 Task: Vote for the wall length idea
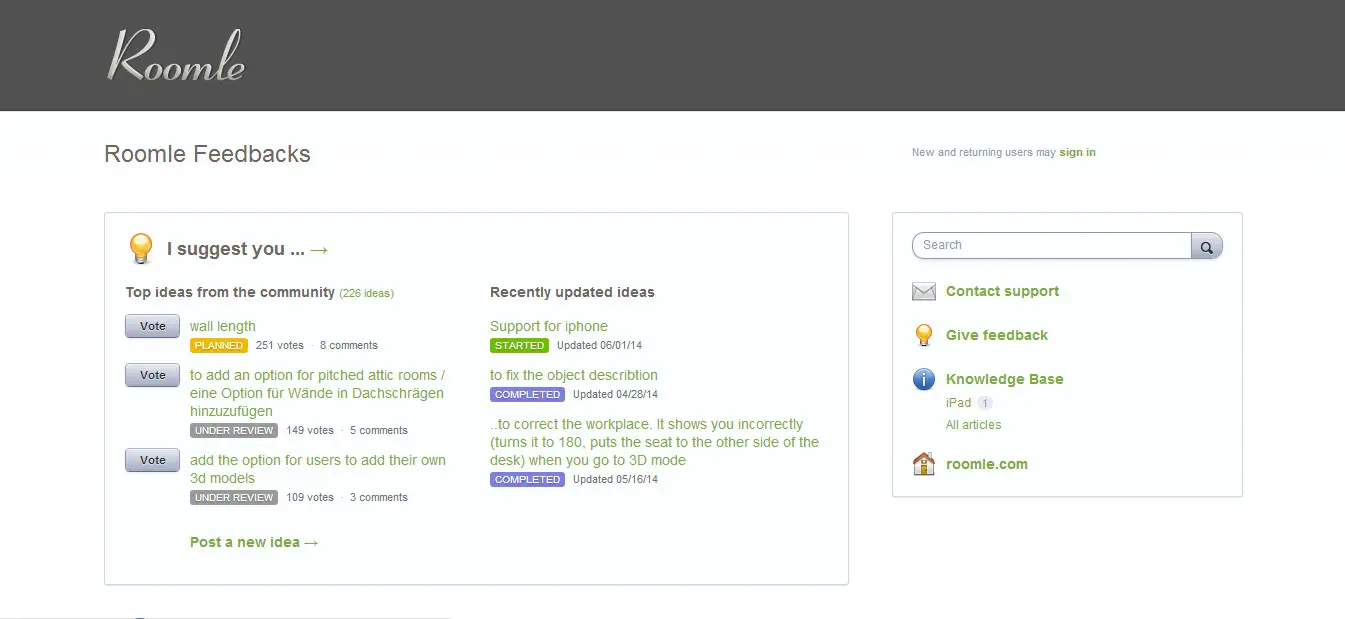pyautogui.click(x=152, y=326)
